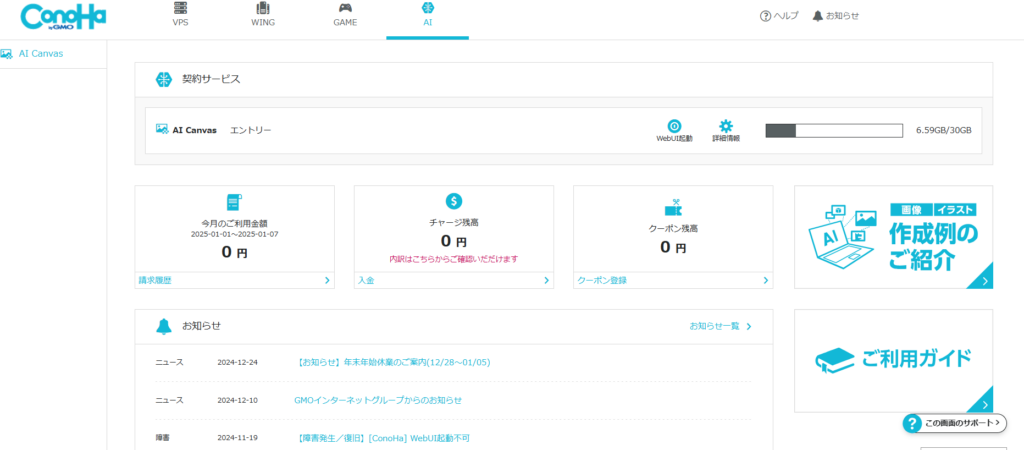Launch WebUI with the WebUI起動 icon
Viewport: 1024px width, 450px height.
(x=674, y=131)
